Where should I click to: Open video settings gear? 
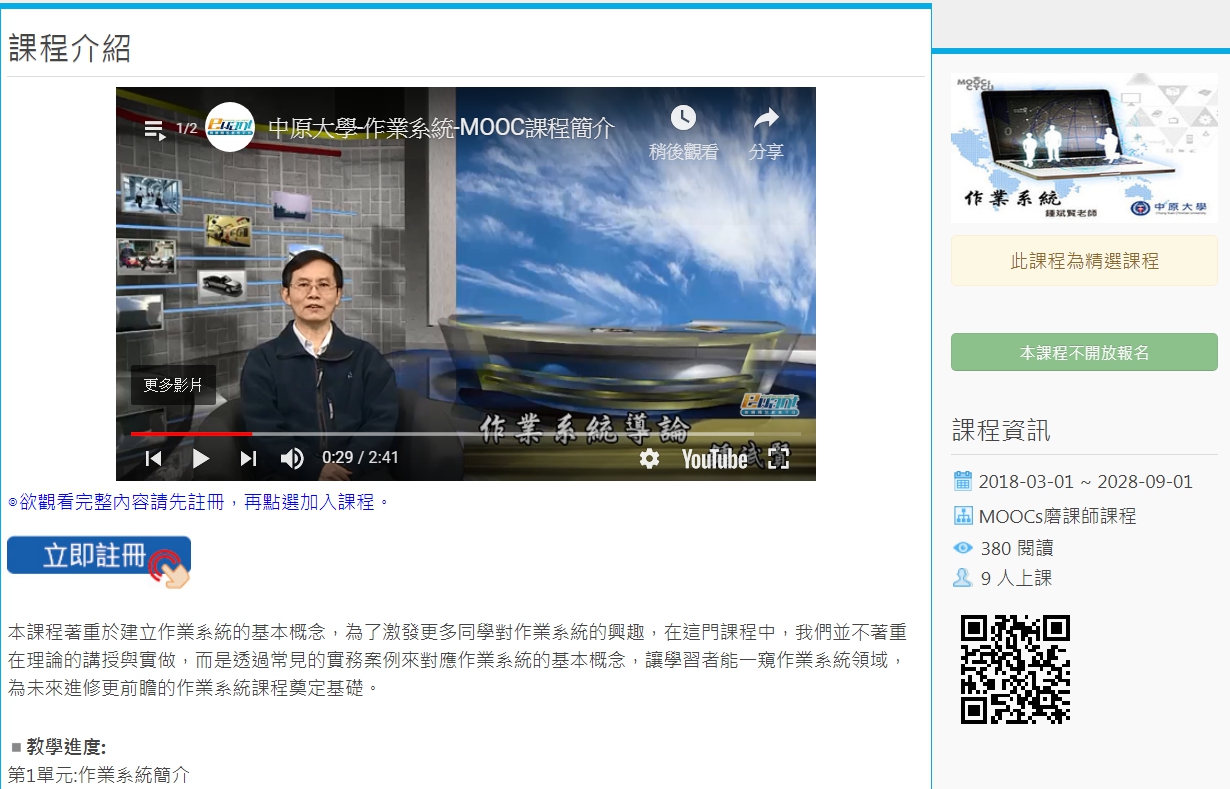tap(649, 459)
